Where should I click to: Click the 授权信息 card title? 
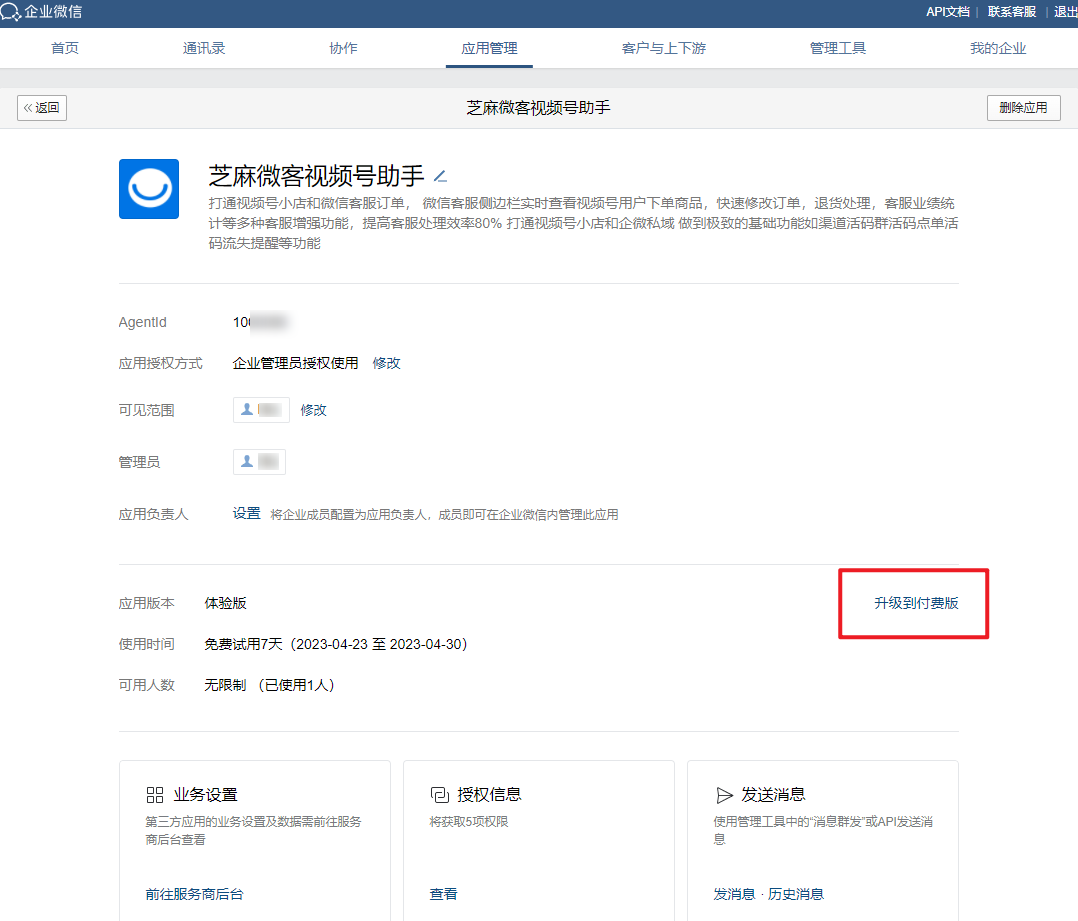pyautogui.click(x=489, y=795)
